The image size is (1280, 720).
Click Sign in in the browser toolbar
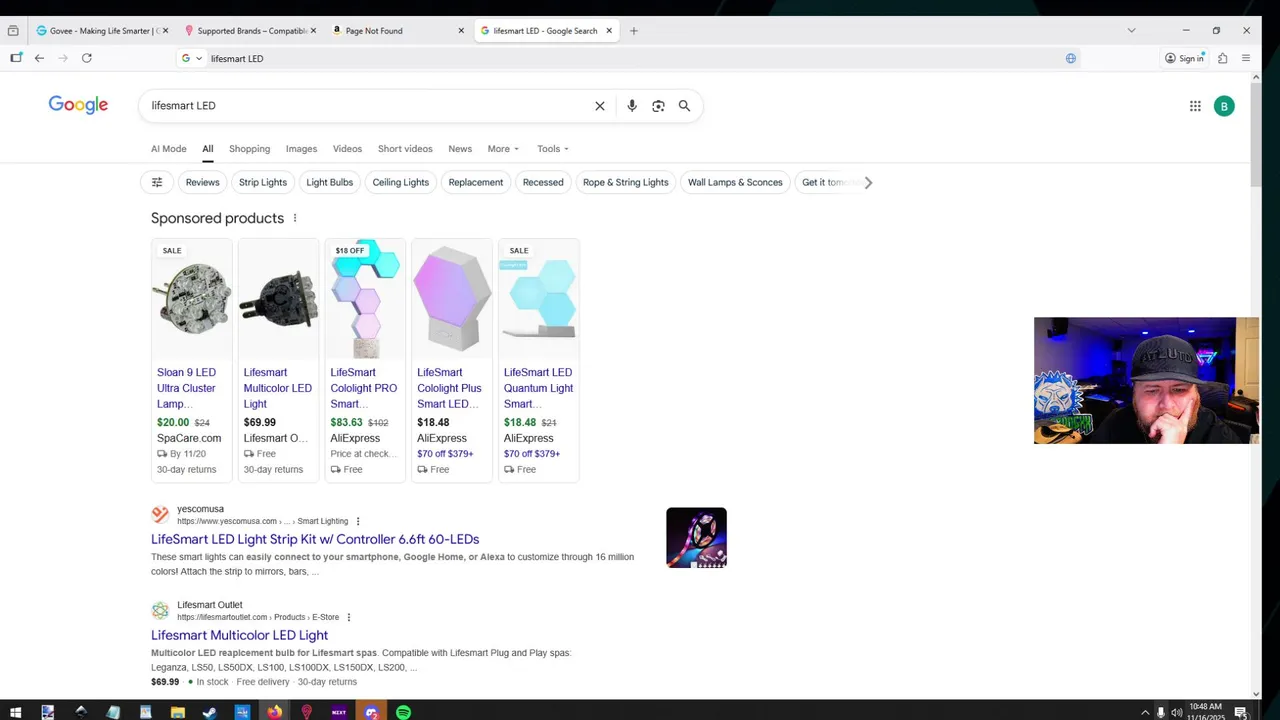pyautogui.click(x=1184, y=58)
